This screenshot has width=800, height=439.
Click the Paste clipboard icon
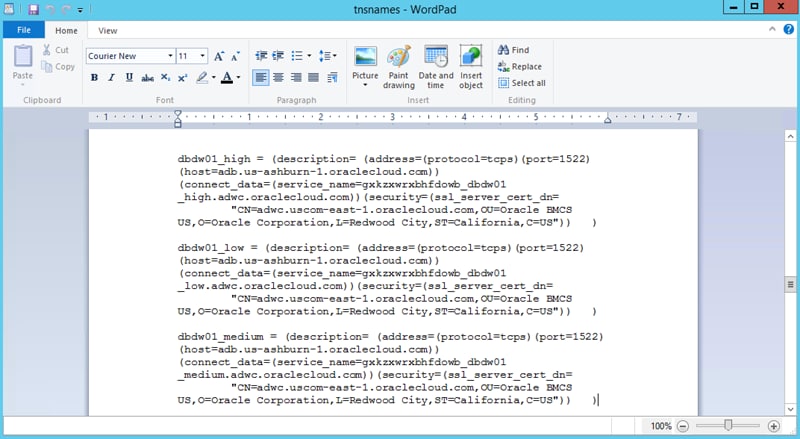[23, 56]
